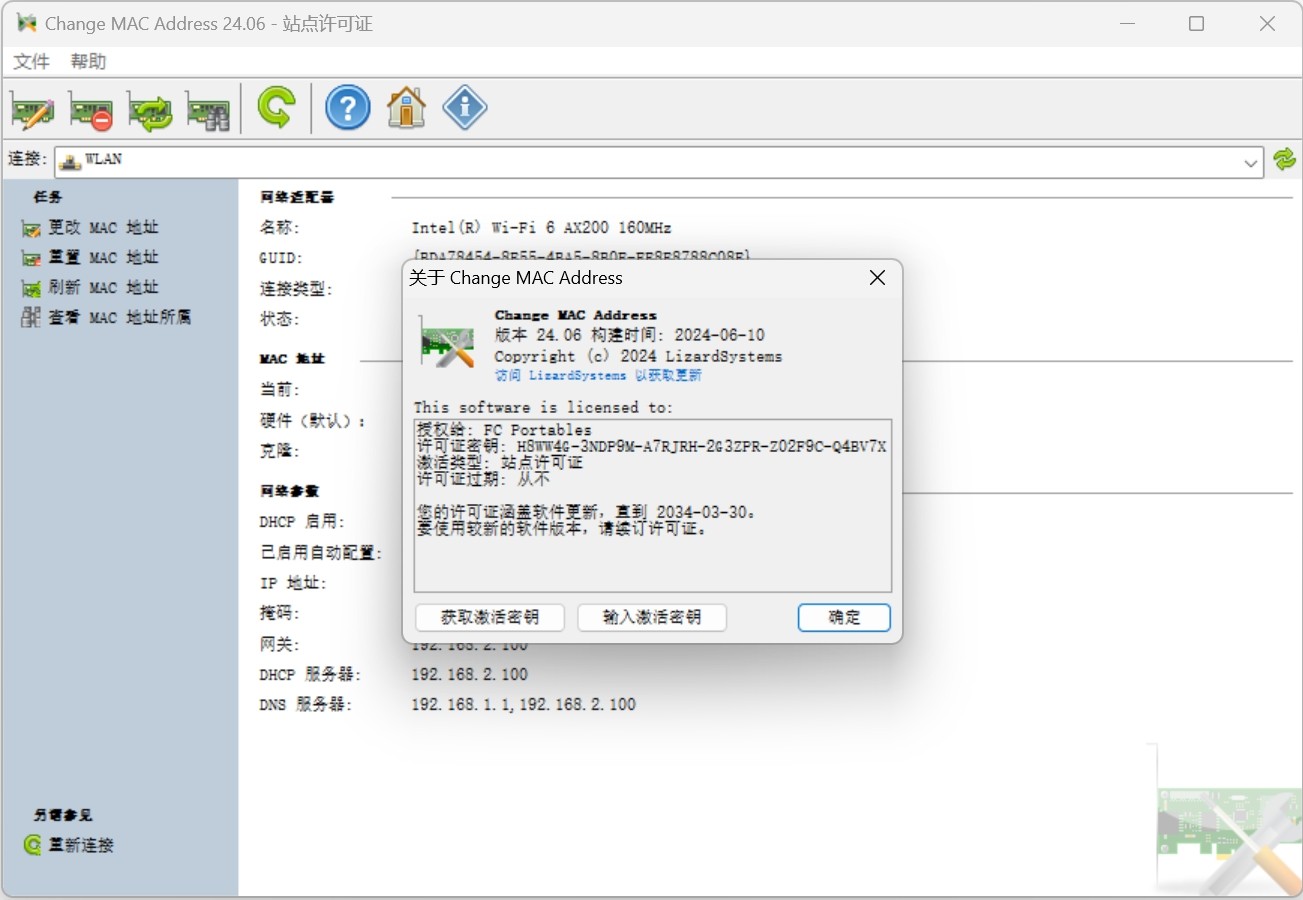Click the license text box area in About dialog
The height and width of the screenshot is (900, 1303).
[652, 506]
